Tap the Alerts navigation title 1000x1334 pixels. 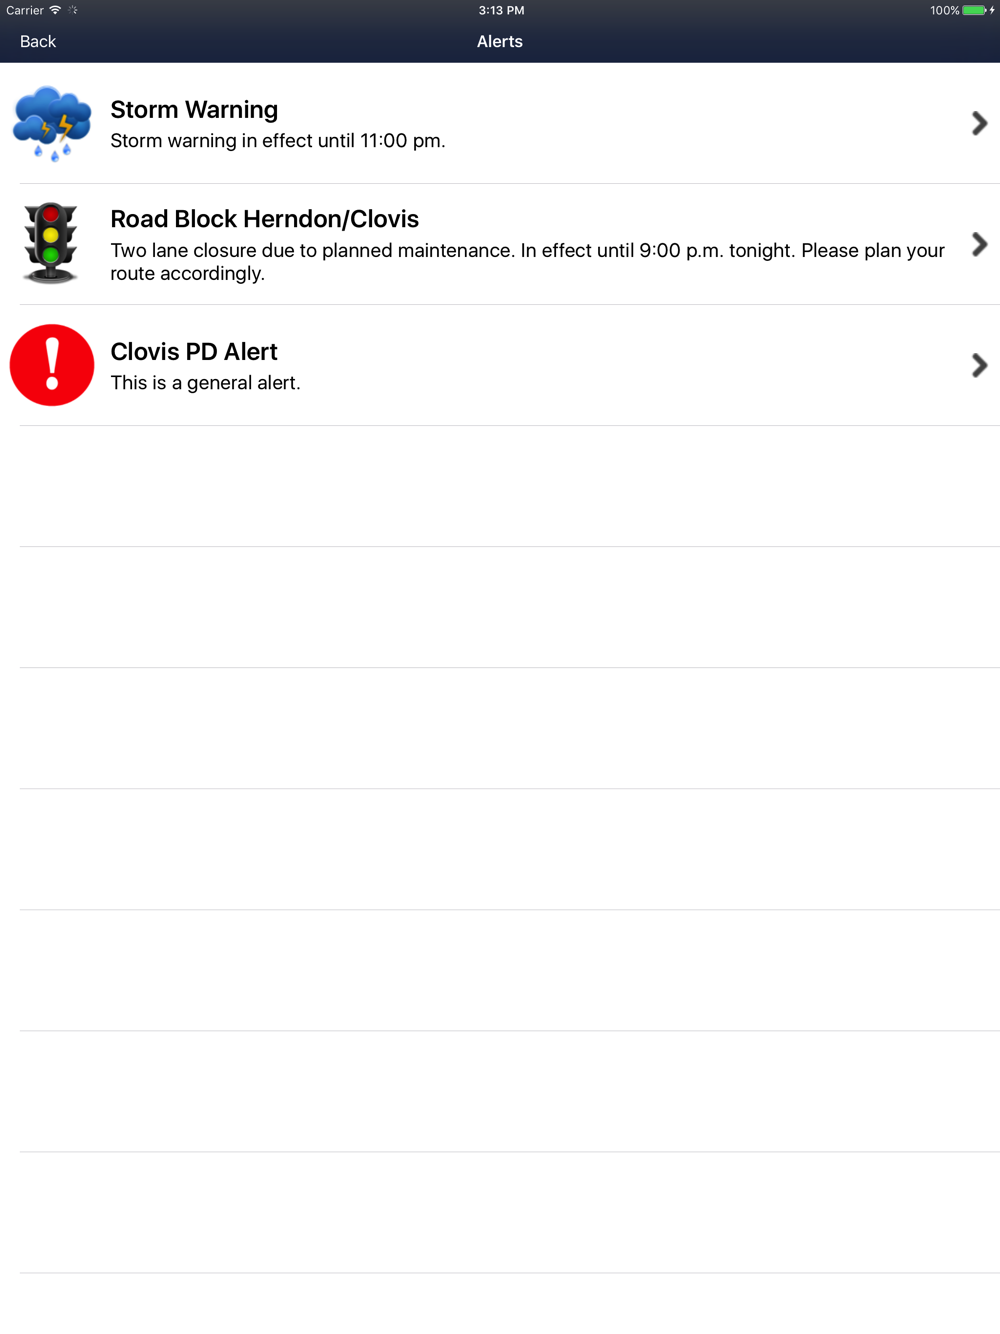click(x=500, y=41)
